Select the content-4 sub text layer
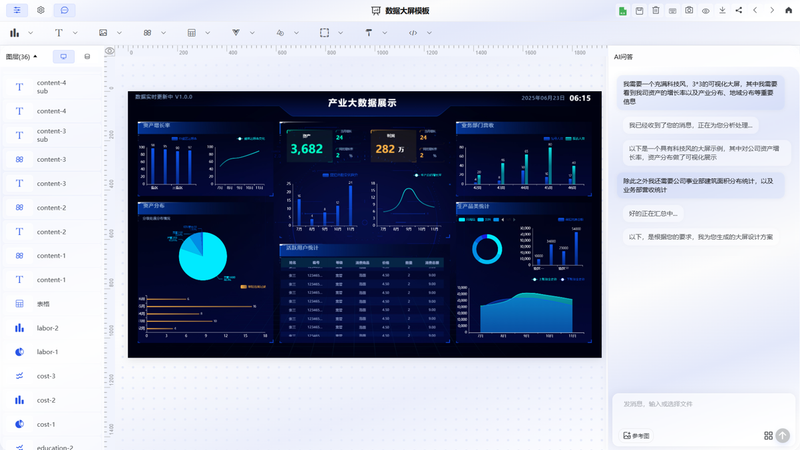This screenshot has width=800, height=450. (x=52, y=87)
